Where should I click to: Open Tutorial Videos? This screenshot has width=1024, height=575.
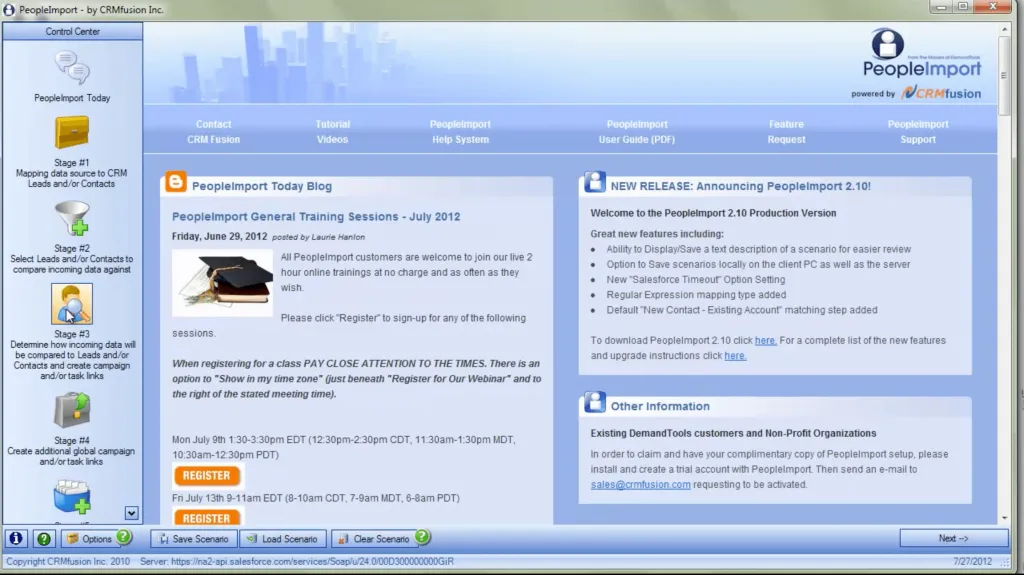pos(332,132)
